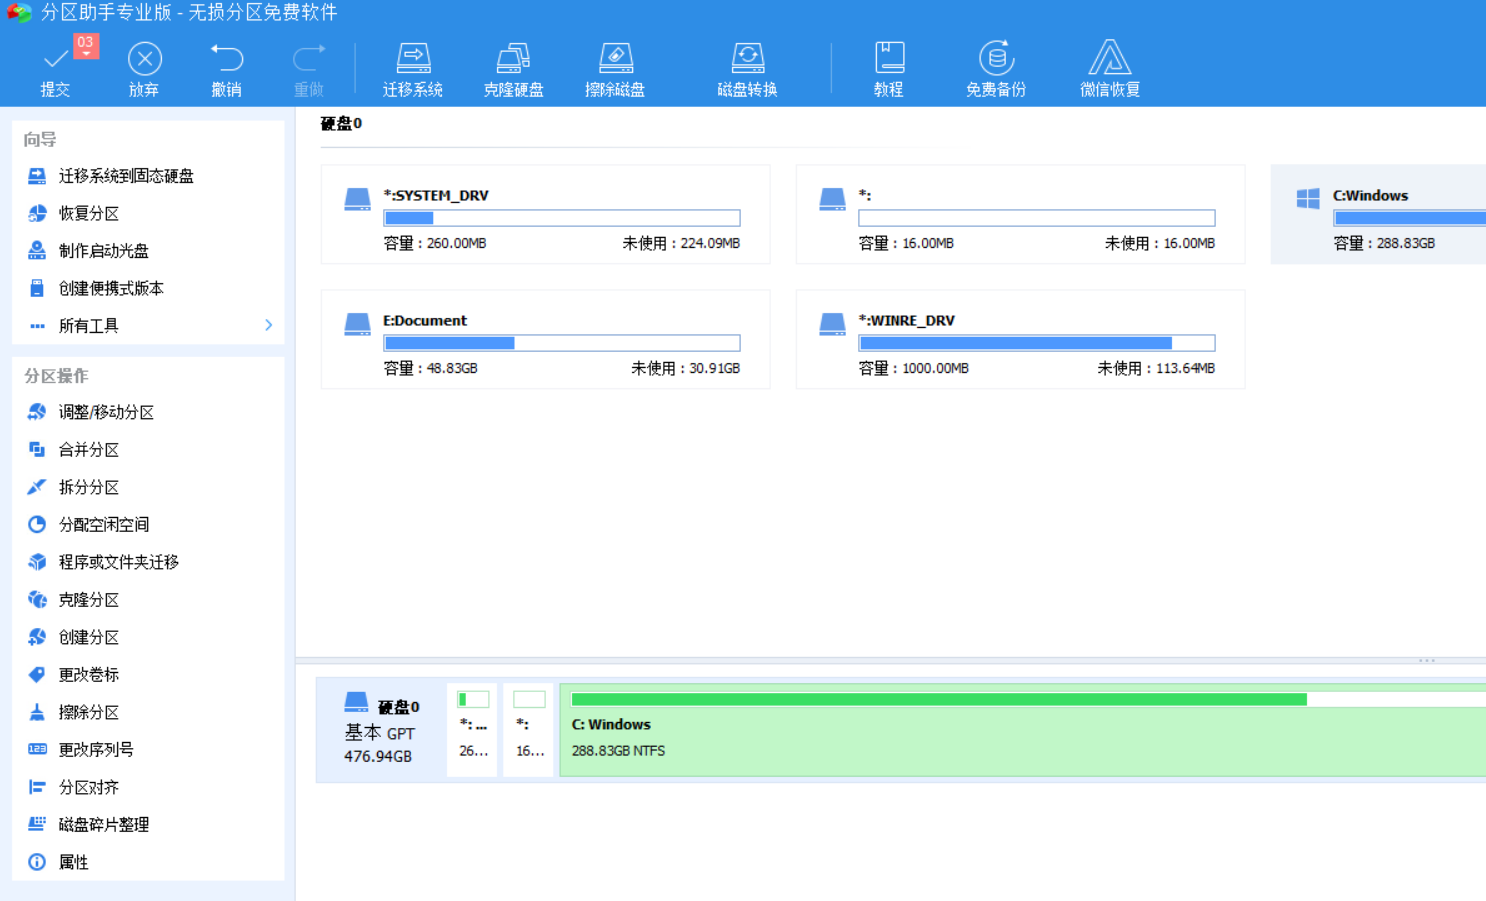Viewport: 1486px width, 901px height.
Task: Click the 分区对齐 alignment icon
Action: 37,787
